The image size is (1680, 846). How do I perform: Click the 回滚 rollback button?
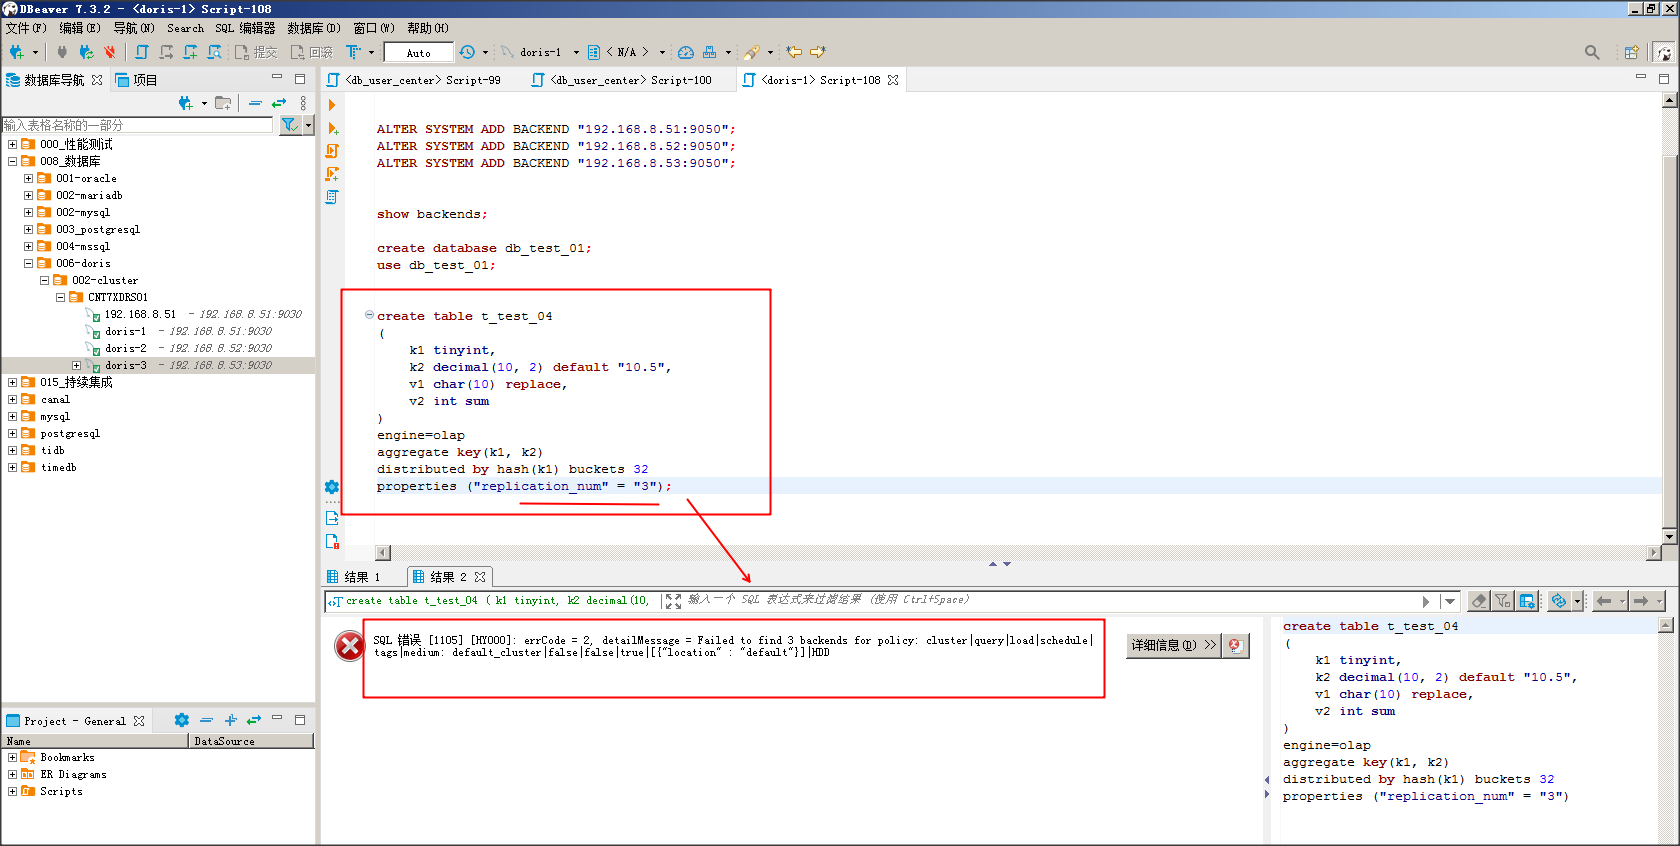coord(311,52)
